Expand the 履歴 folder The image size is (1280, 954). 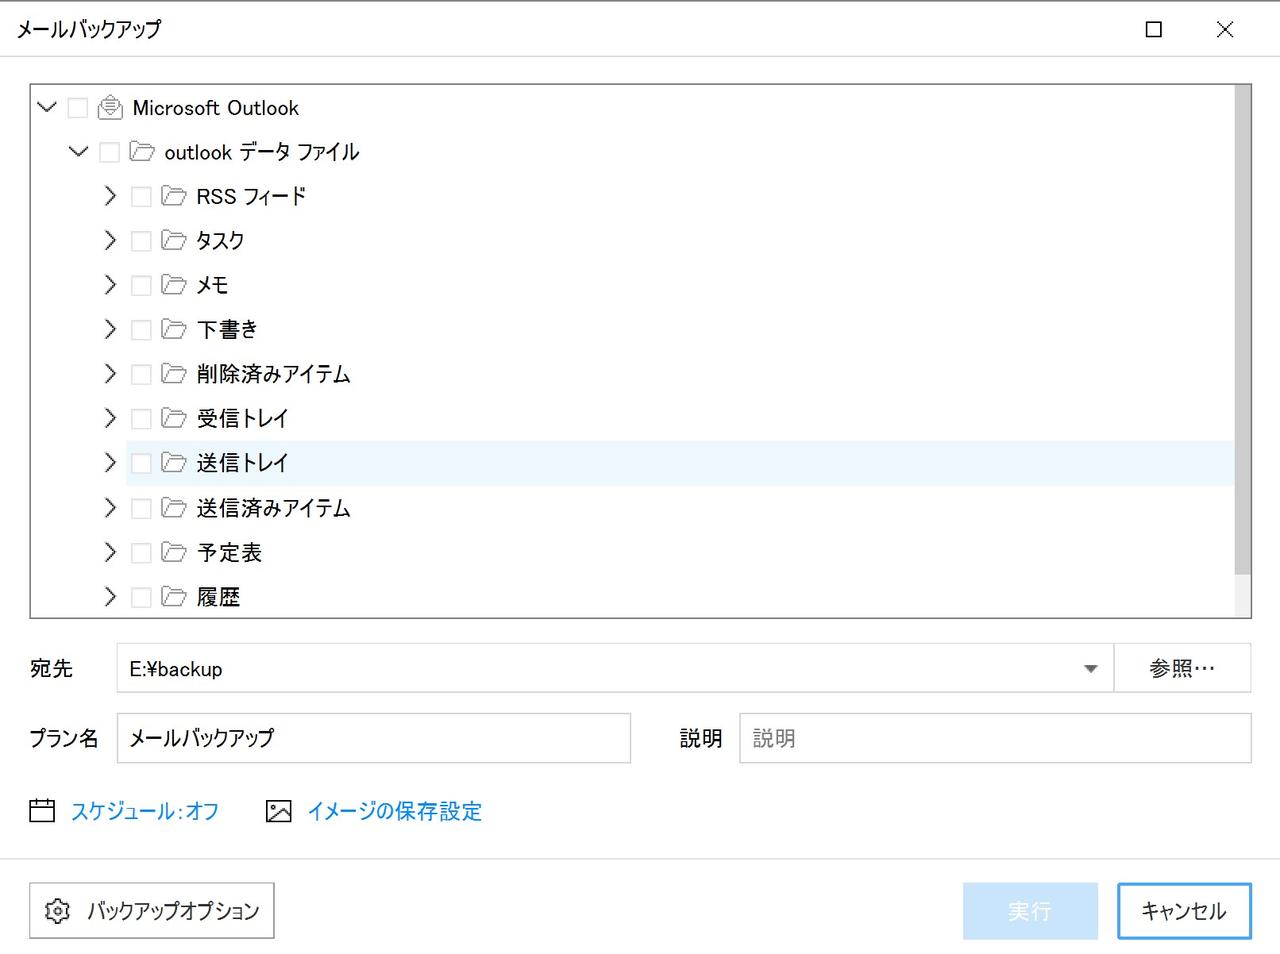110,597
